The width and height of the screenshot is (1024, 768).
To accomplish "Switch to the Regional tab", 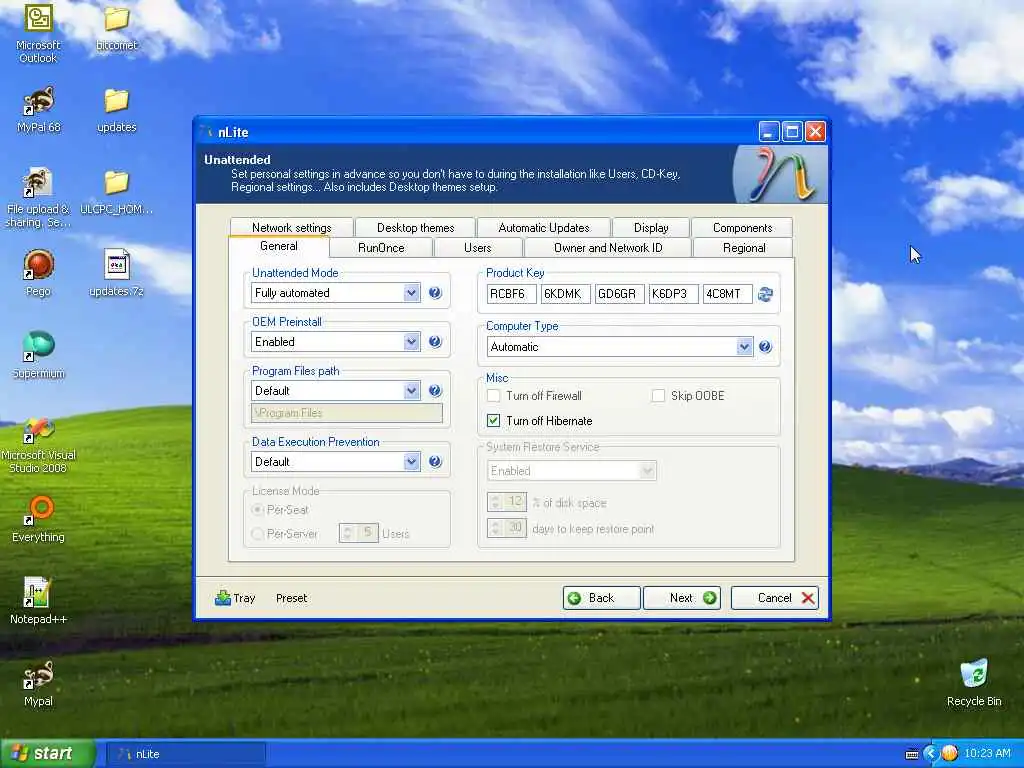I will pos(743,248).
